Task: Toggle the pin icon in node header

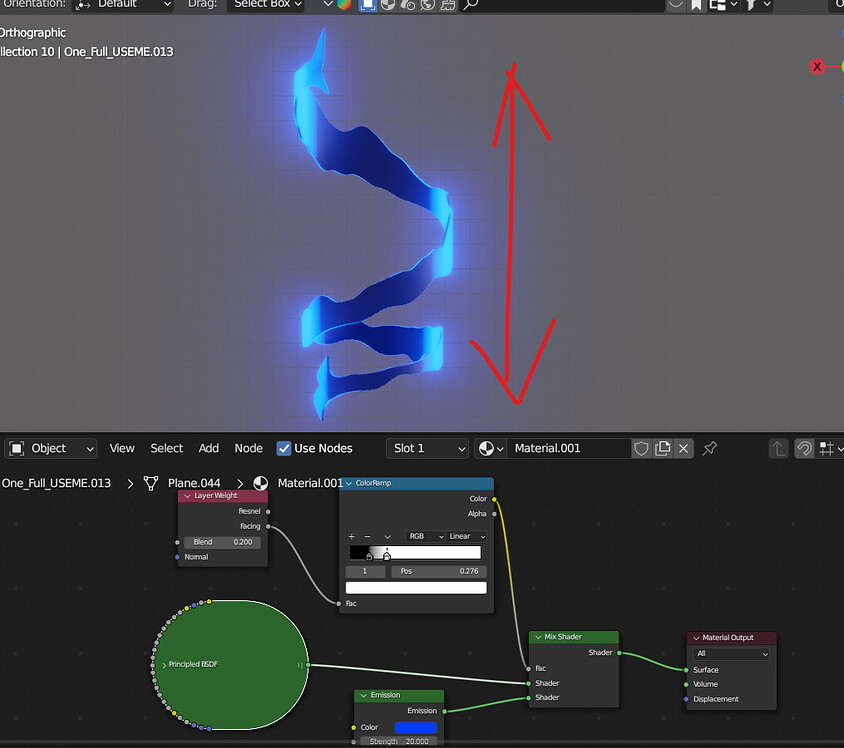Action: coord(710,448)
